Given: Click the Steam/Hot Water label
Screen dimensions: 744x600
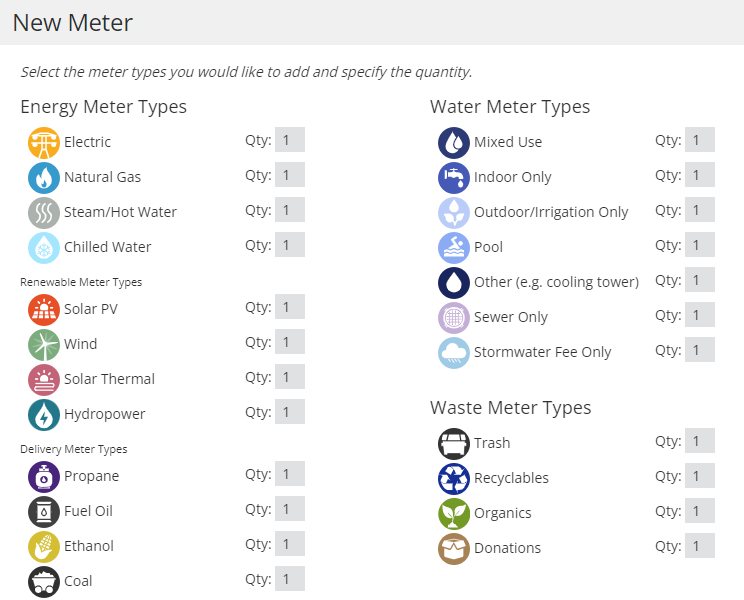Looking at the screenshot, I should (120, 212).
